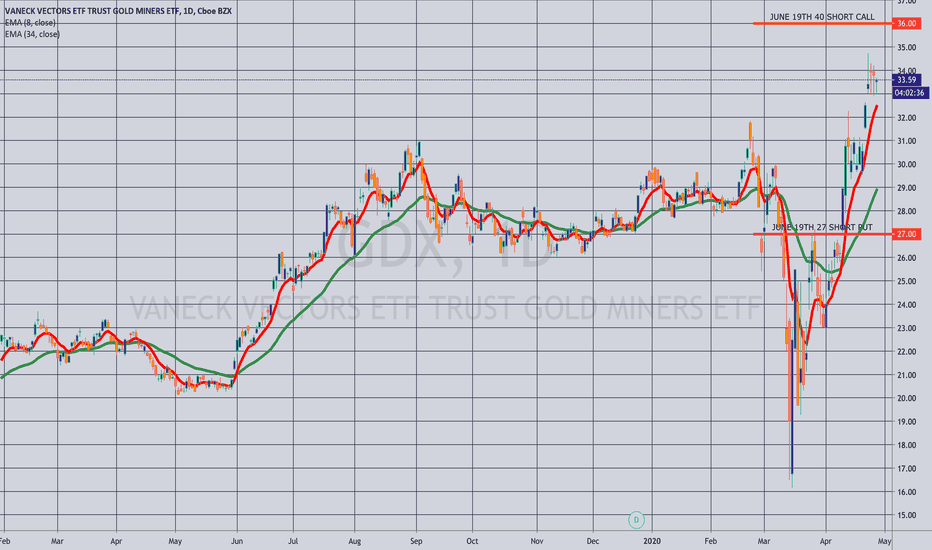932x550 pixels.
Task: Click the 35.00 price axis label
Action: click(906, 48)
